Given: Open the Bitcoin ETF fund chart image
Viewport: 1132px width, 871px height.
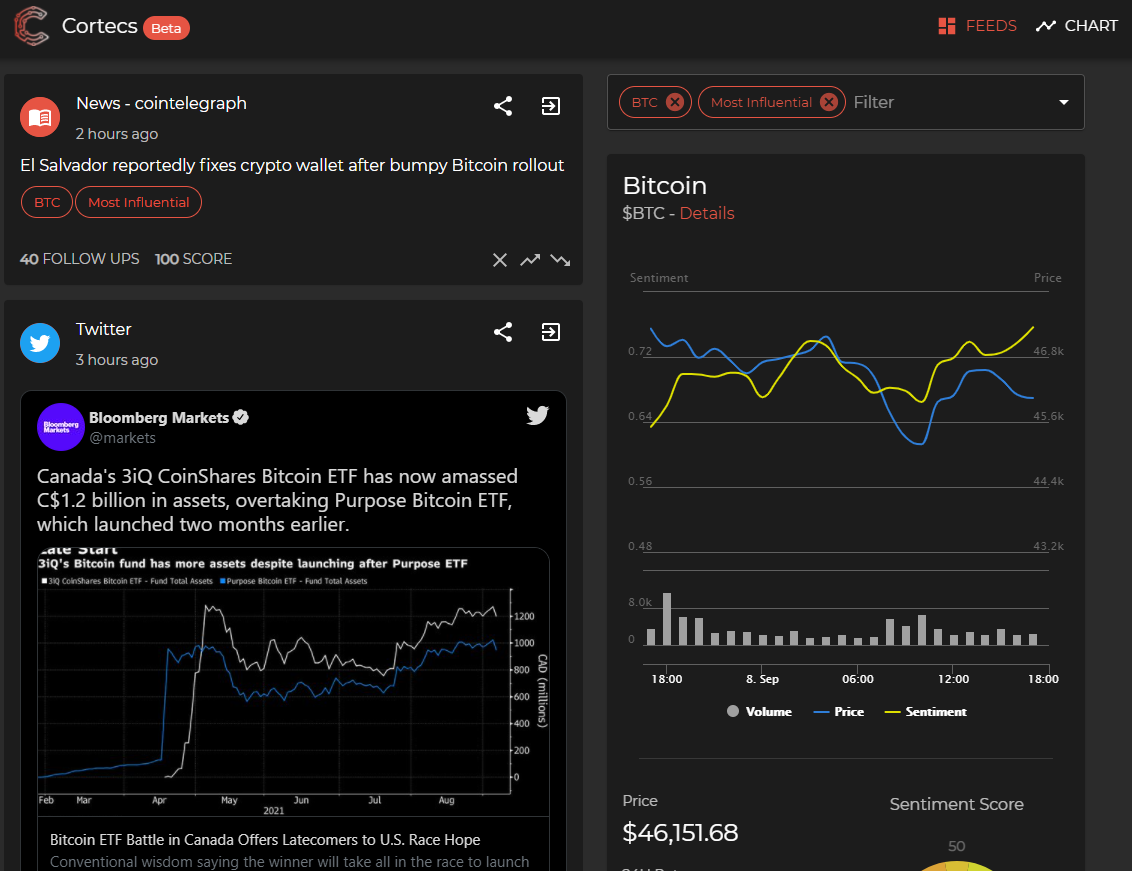Looking at the screenshot, I should (x=293, y=682).
